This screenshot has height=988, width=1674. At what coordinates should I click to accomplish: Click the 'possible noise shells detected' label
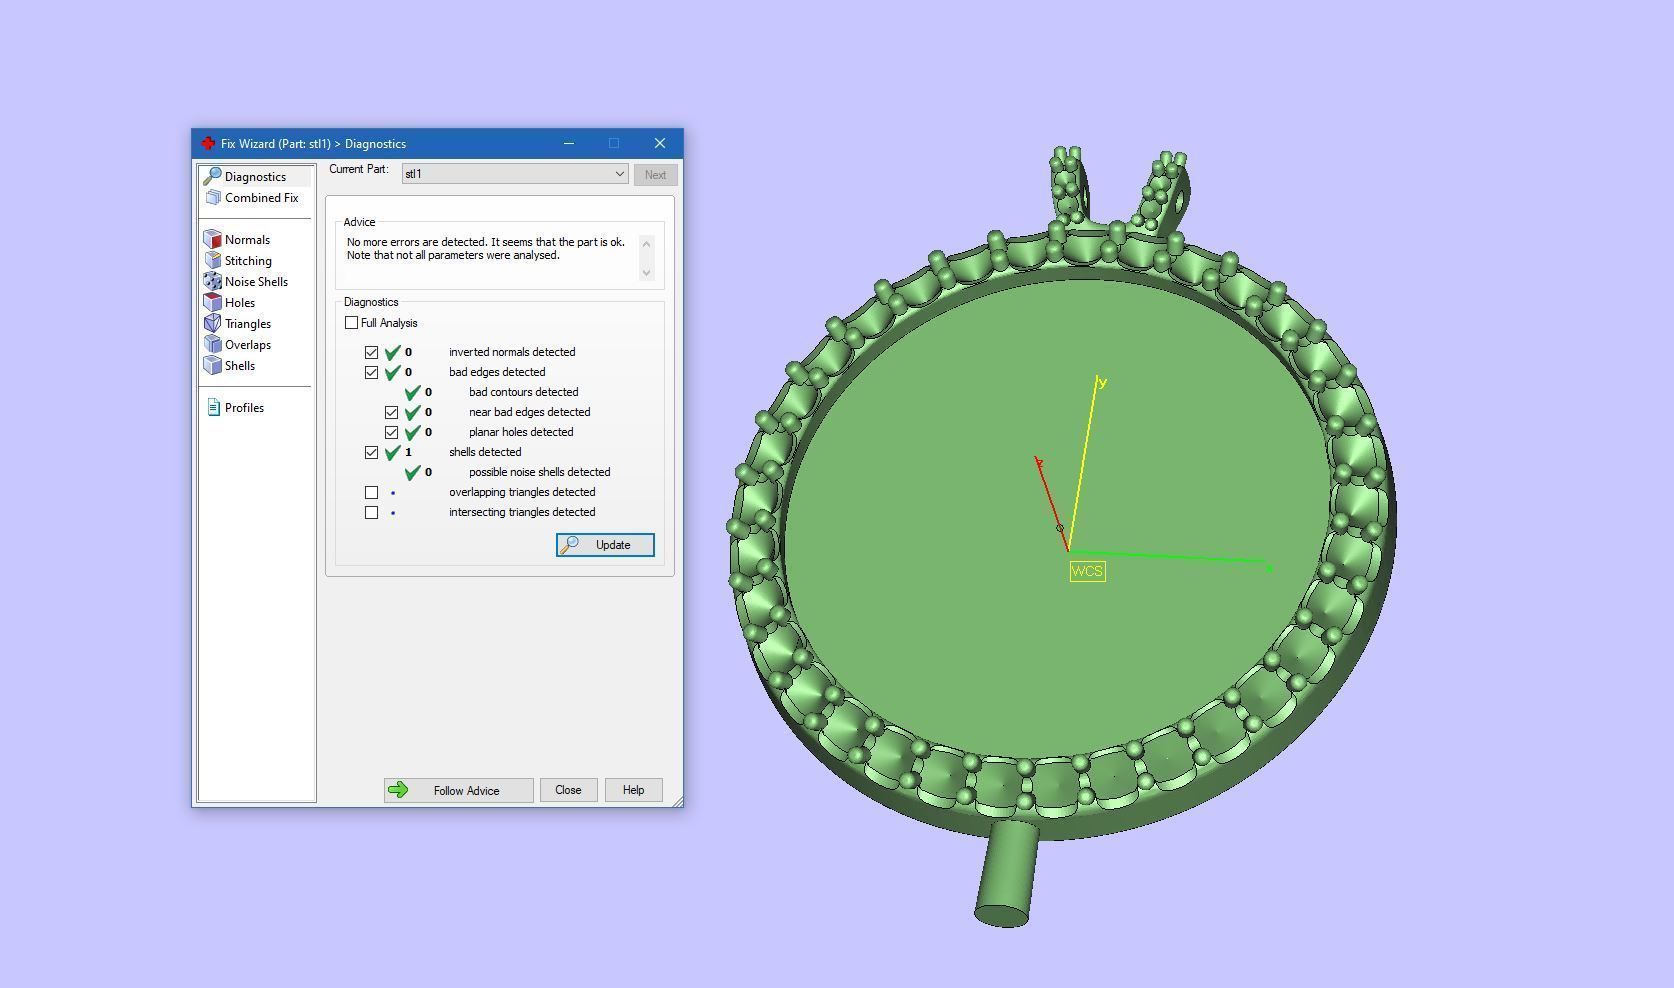coord(539,472)
